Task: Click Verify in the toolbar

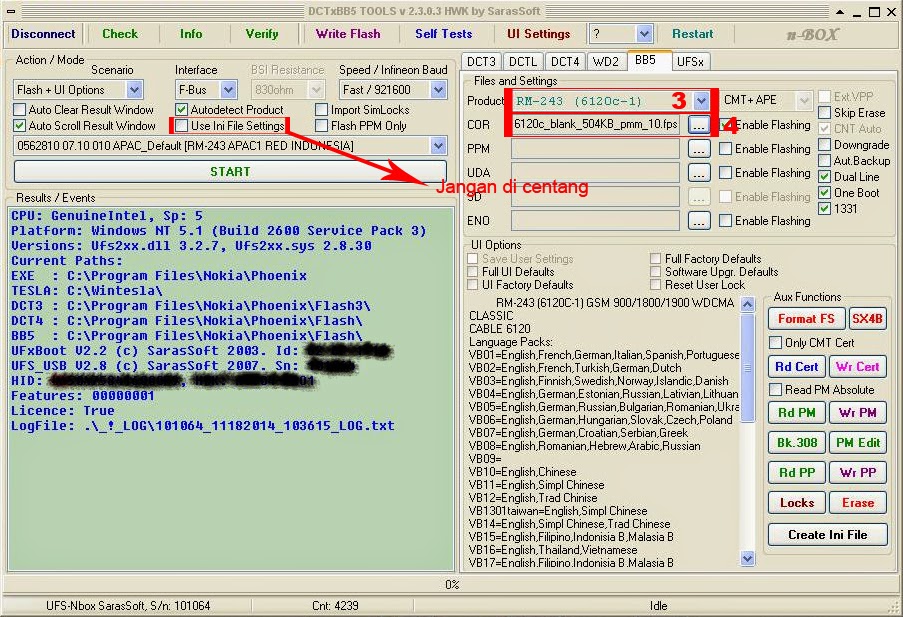Action: point(261,34)
